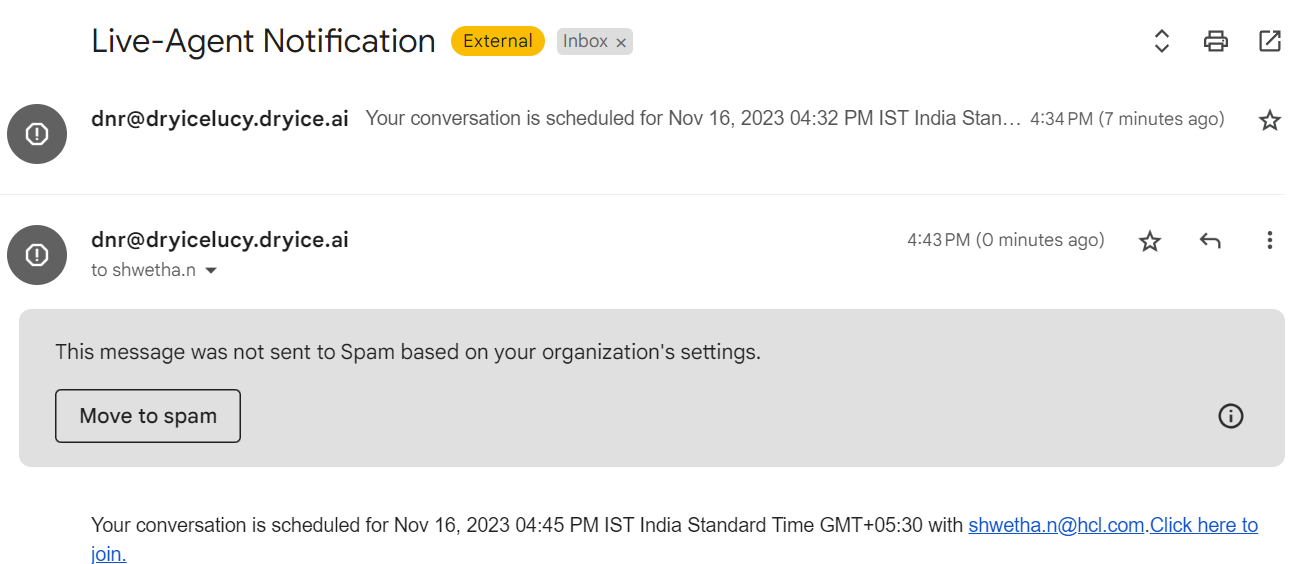Viewport: 1309px width, 564px height.
Task: Click second sender's avatar icon
Action: click(37, 255)
